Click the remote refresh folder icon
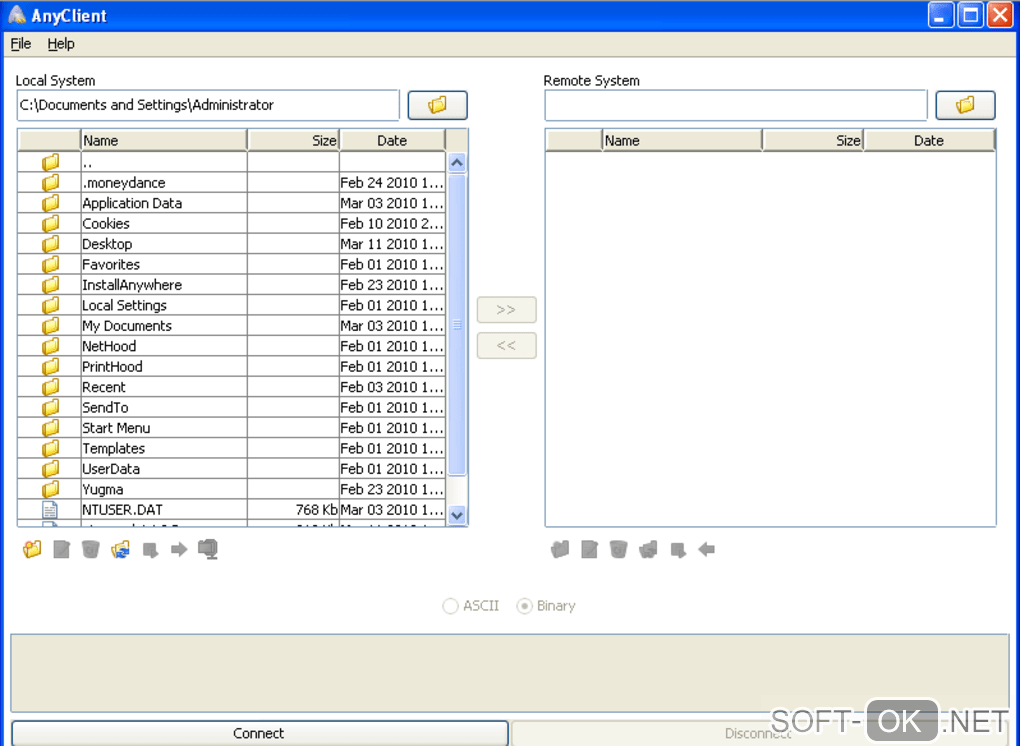 tap(648, 550)
